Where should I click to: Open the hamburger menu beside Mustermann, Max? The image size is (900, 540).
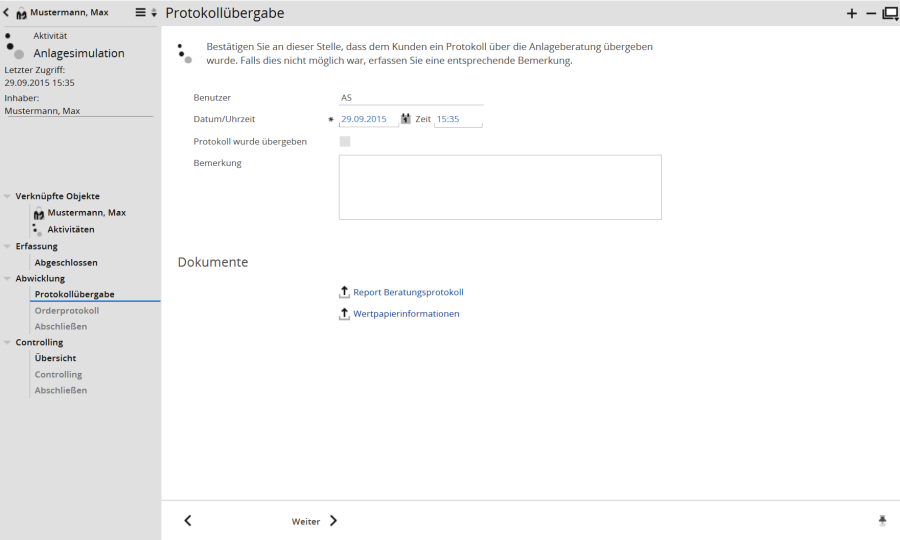[x=141, y=13]
